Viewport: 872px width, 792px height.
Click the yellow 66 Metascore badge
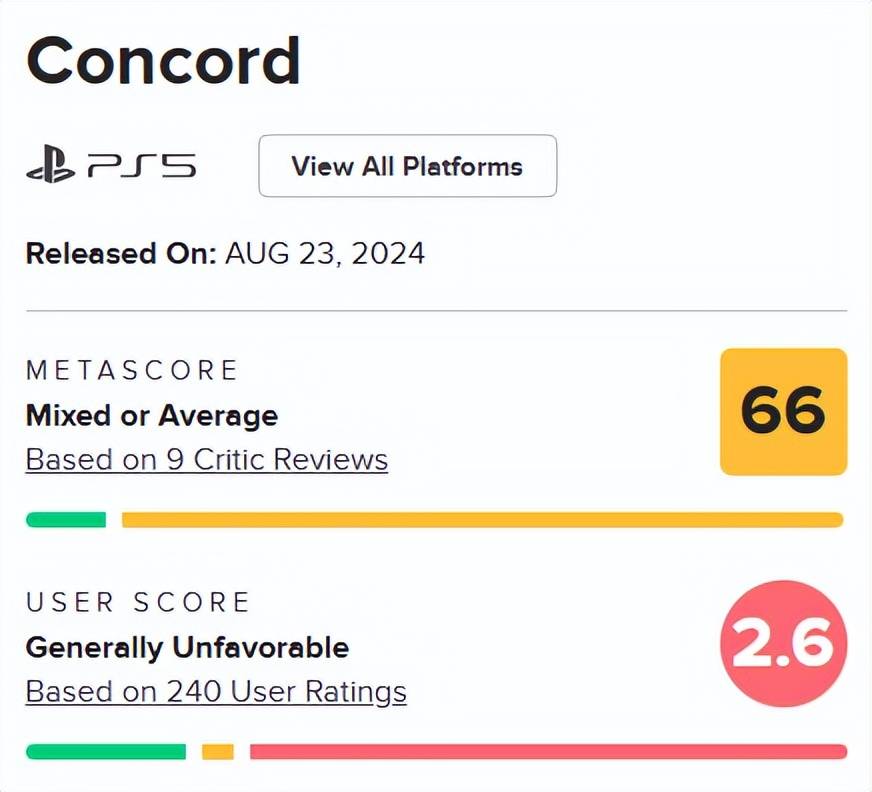click(x=783, y=411)
